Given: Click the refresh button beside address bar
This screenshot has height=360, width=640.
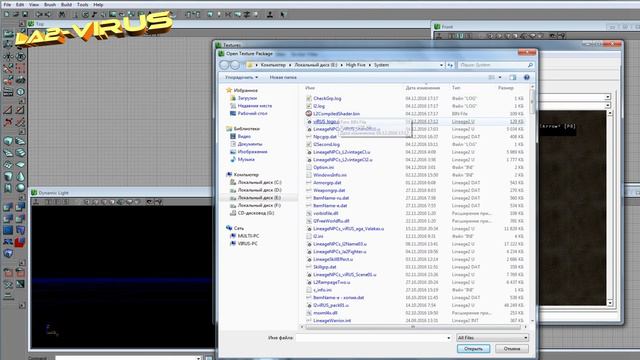Looking at the screenshot, I should pyautogui.click(x=450, y=65).
